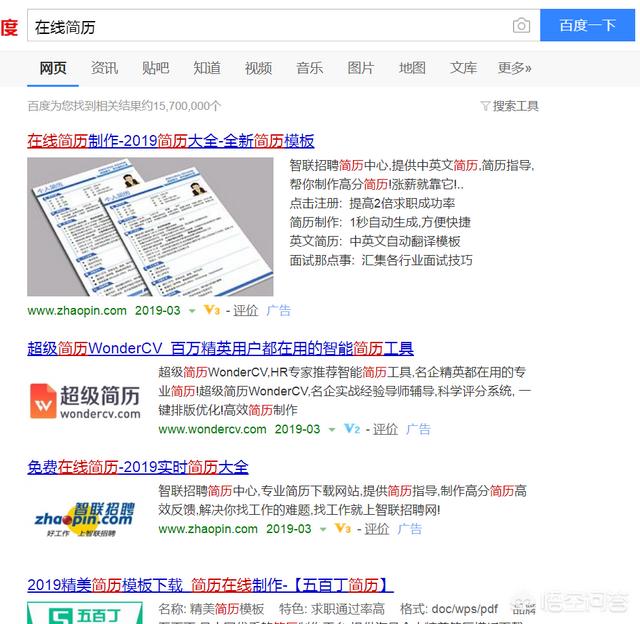Click the V3 badge on third result

click(x=343, y=529)
